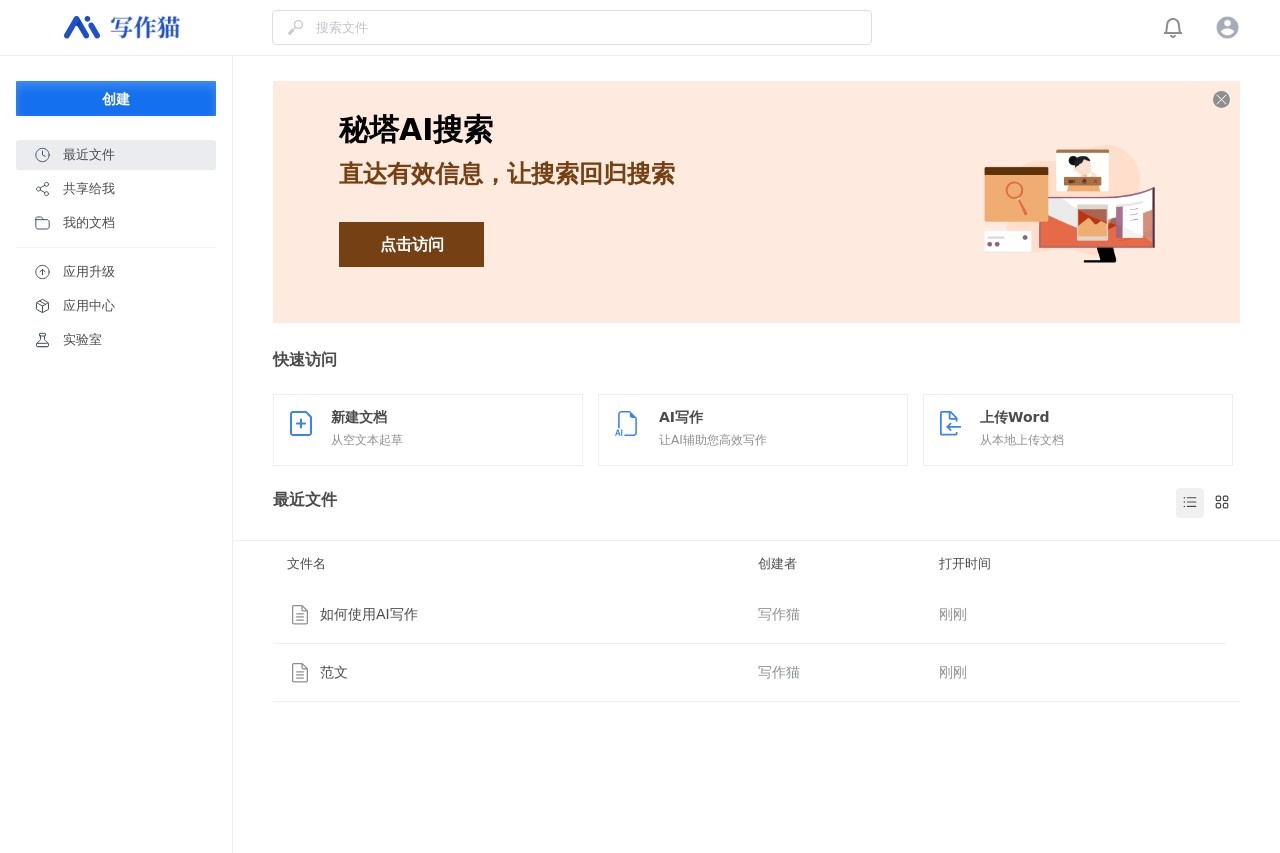Switch to list view layout
Viewport: 1280px width, 853px height.
[1189, 502]
